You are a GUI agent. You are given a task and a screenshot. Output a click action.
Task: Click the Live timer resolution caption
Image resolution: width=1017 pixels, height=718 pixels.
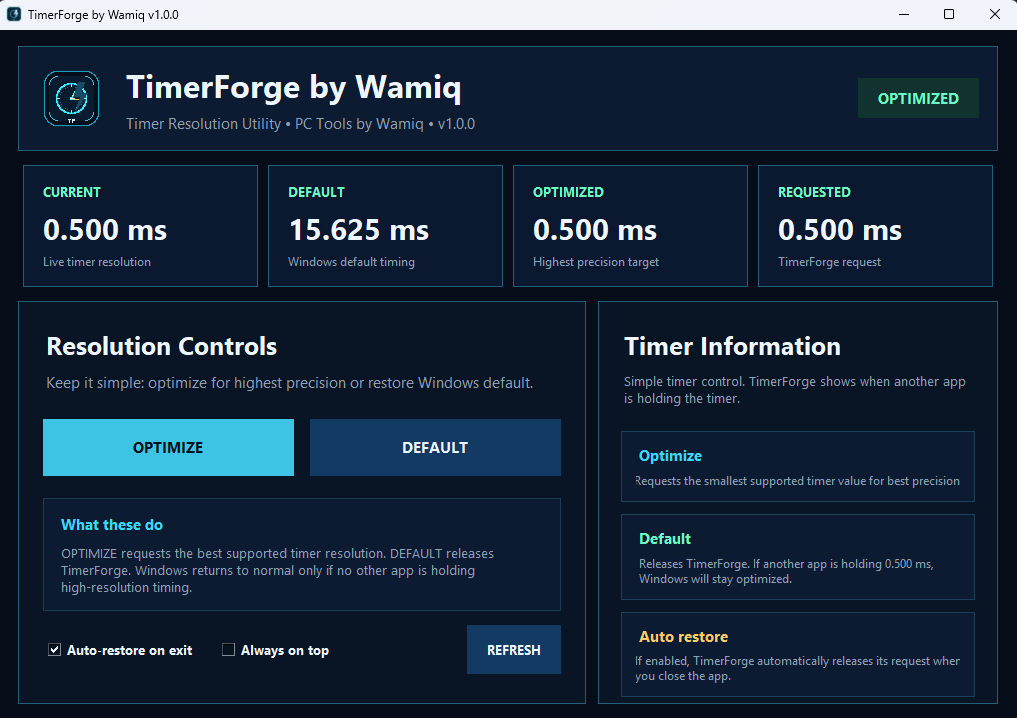coord(97,262)
